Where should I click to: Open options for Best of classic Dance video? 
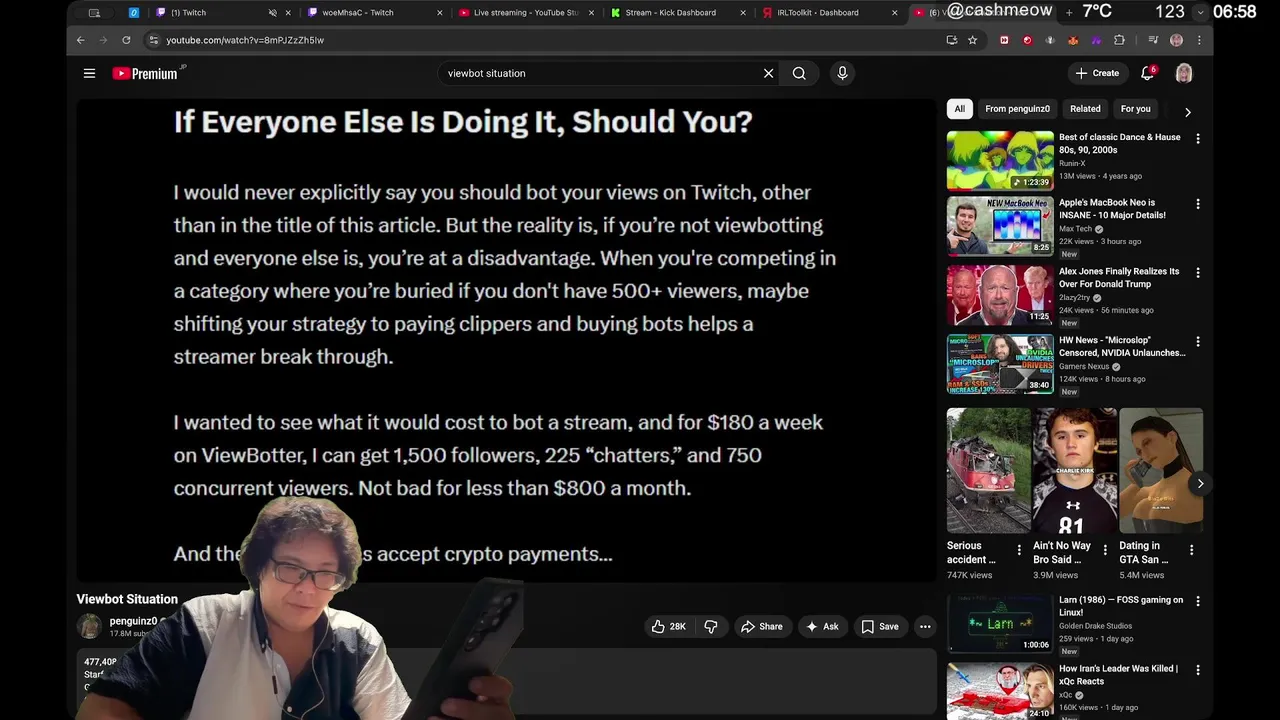tap(1198, 138)
